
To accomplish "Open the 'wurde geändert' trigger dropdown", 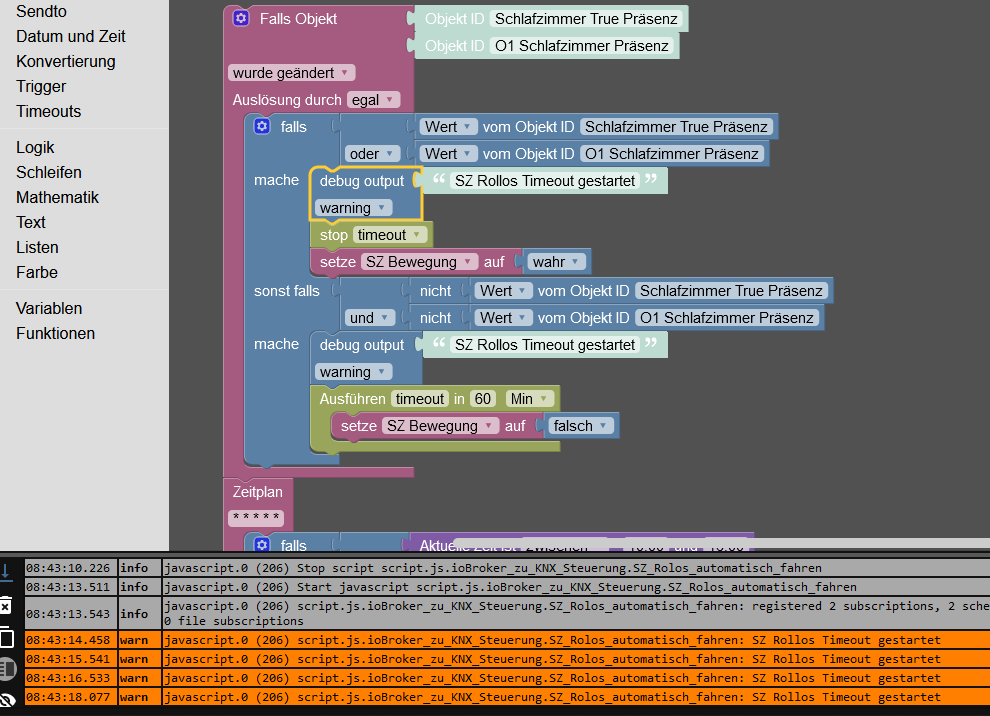I will pos(291,73).
